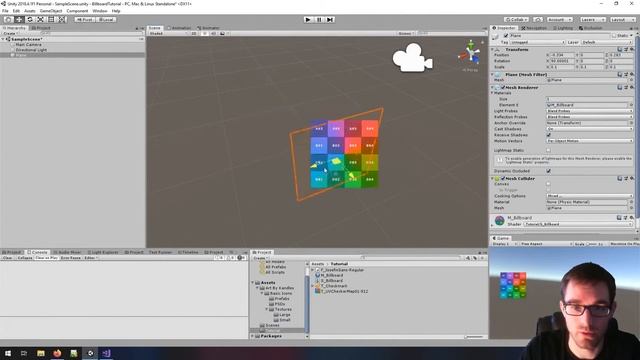Open the Layers dropdown
This screenshot has height=360, width=640.
592,19
